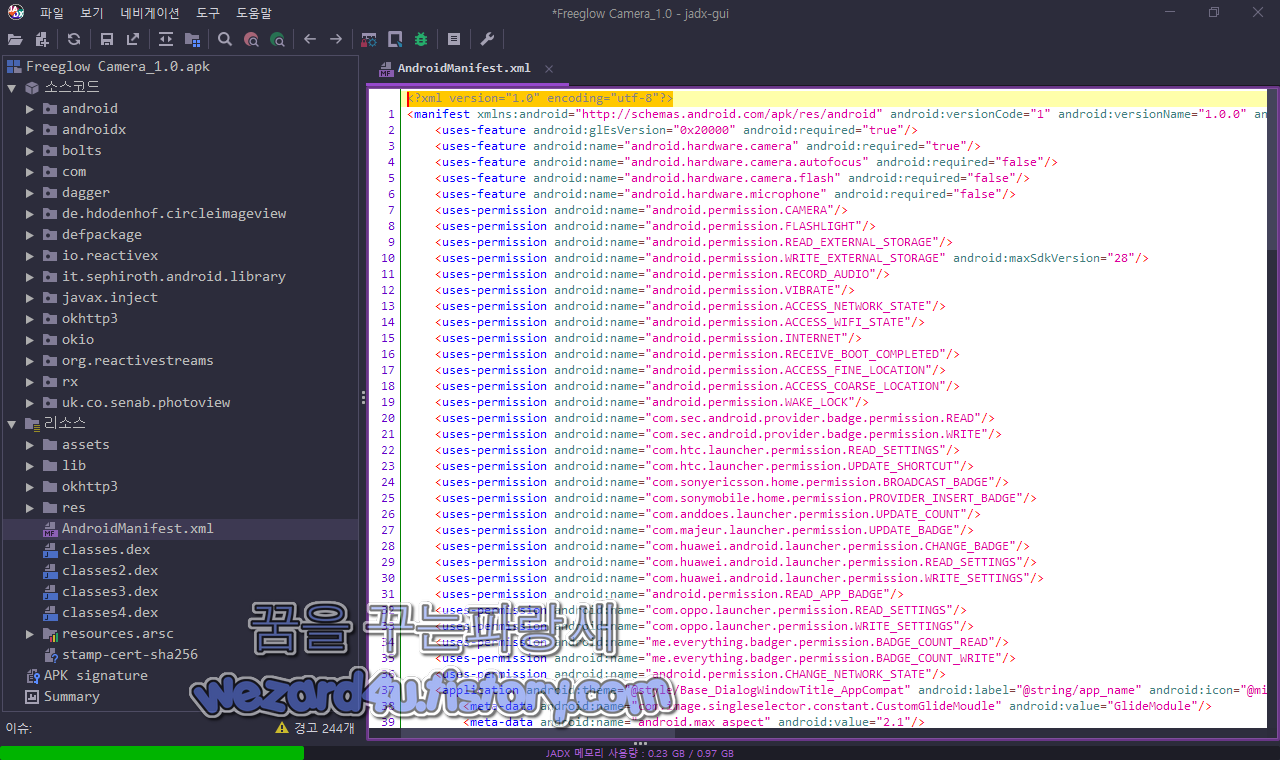Expand the android package

click(30, 108)
